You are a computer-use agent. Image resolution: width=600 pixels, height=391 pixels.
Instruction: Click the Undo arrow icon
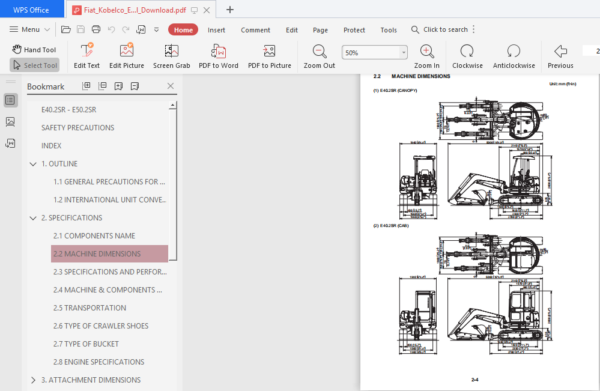point(111,29)
